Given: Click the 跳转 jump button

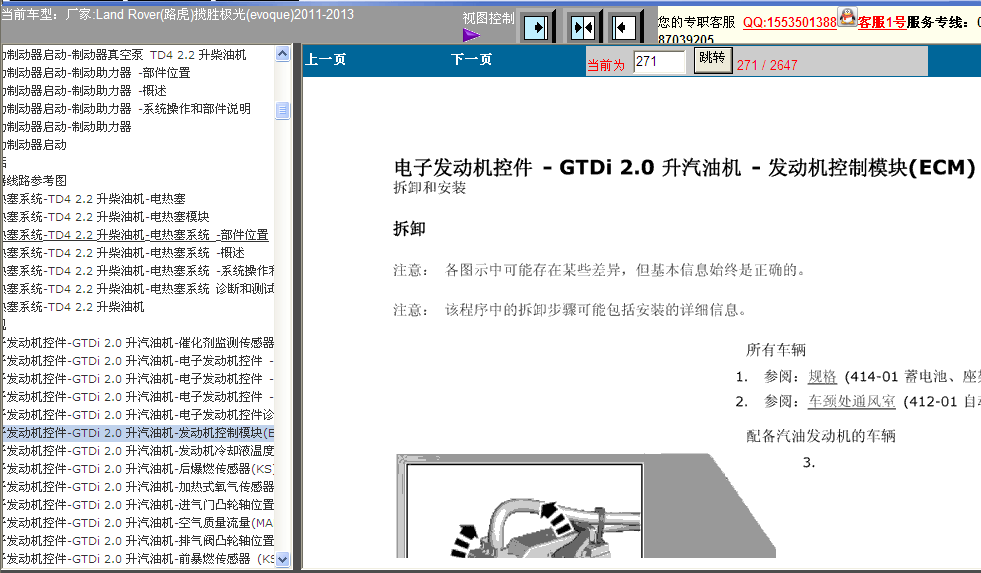Looking at the screenshot, I should 713,60.
